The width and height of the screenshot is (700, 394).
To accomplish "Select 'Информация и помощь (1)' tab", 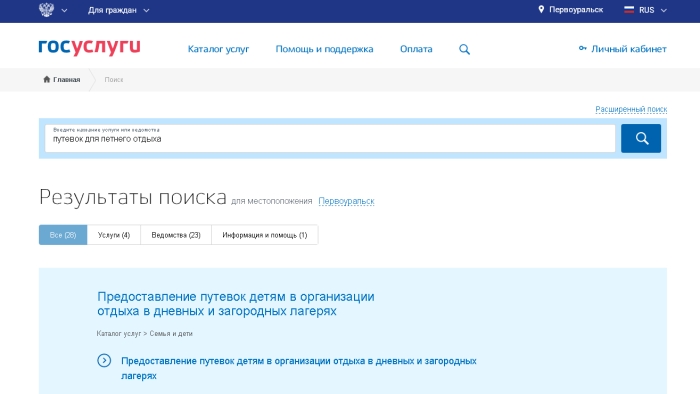I will coord(265,235).
